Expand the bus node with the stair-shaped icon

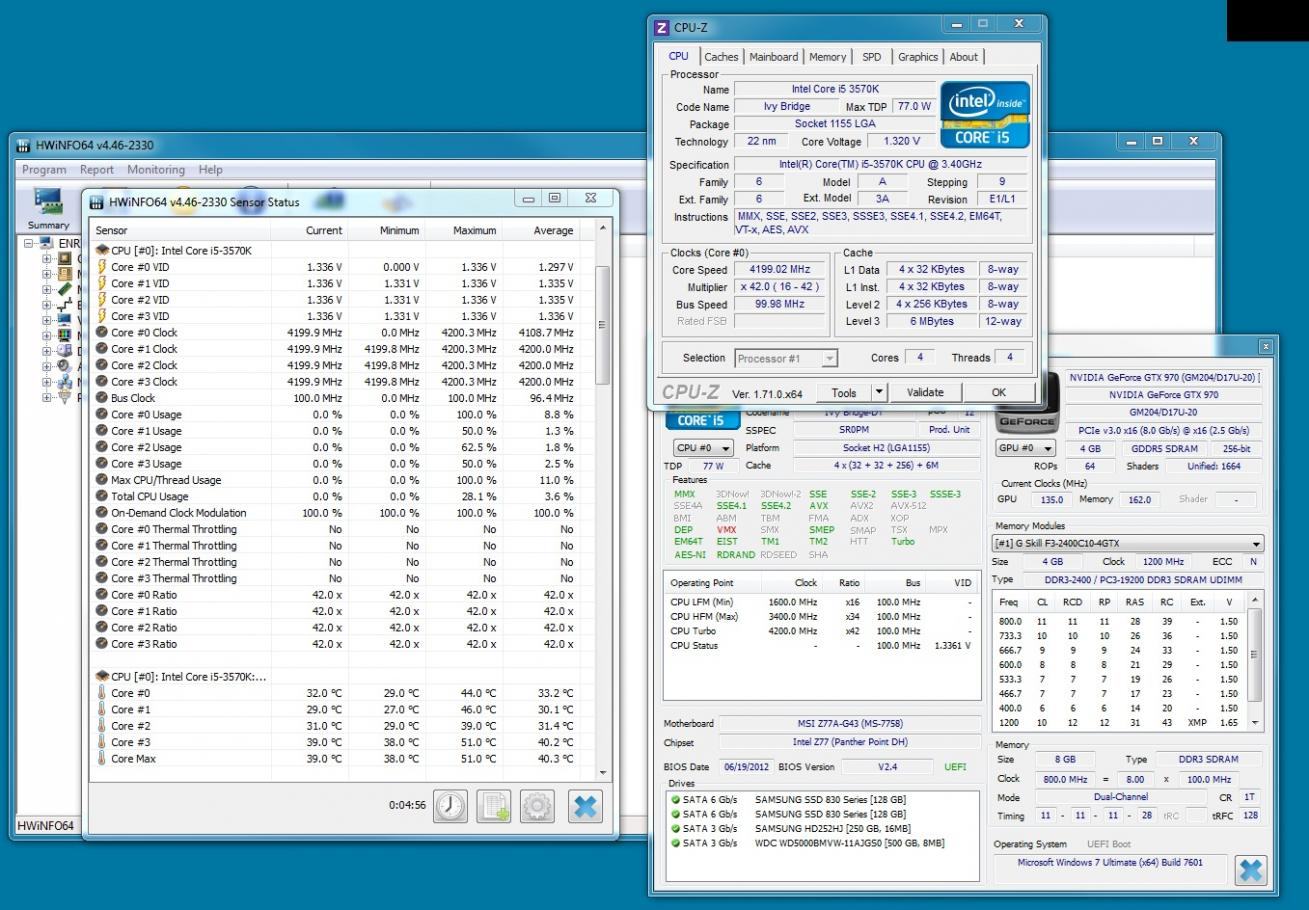point(45,305)
